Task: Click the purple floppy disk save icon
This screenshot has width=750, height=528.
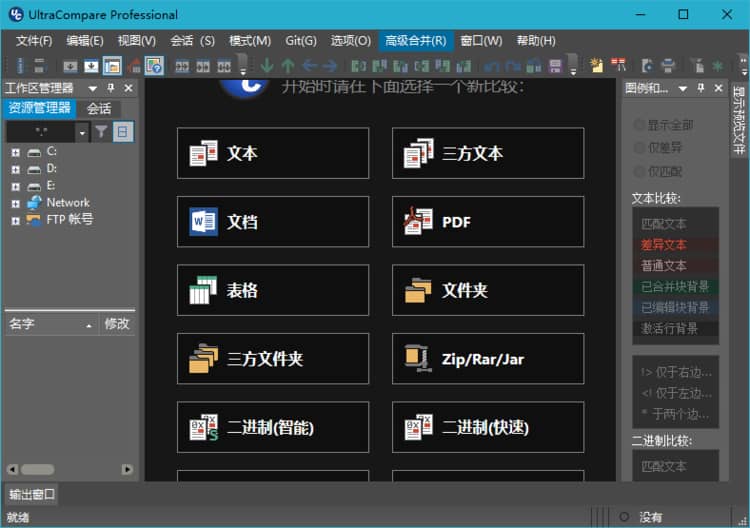Action: pos(556,66)
